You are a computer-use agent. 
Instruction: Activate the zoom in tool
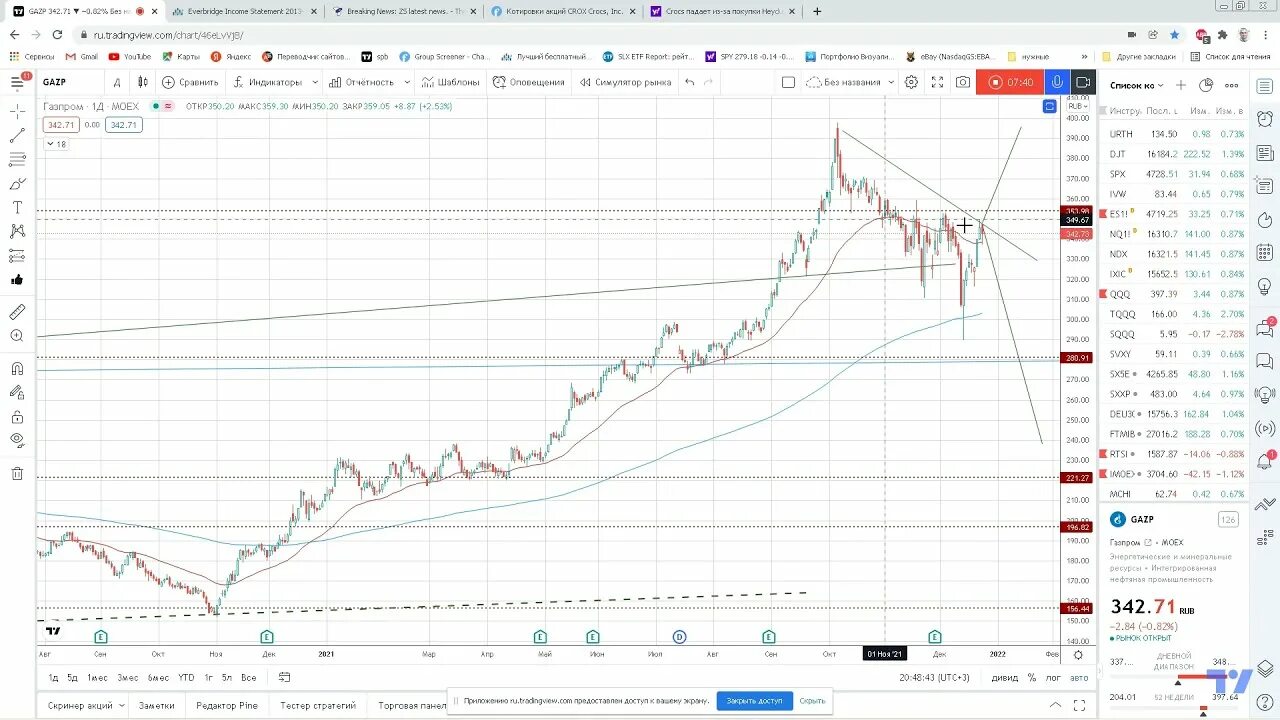[x=17, y=336]
